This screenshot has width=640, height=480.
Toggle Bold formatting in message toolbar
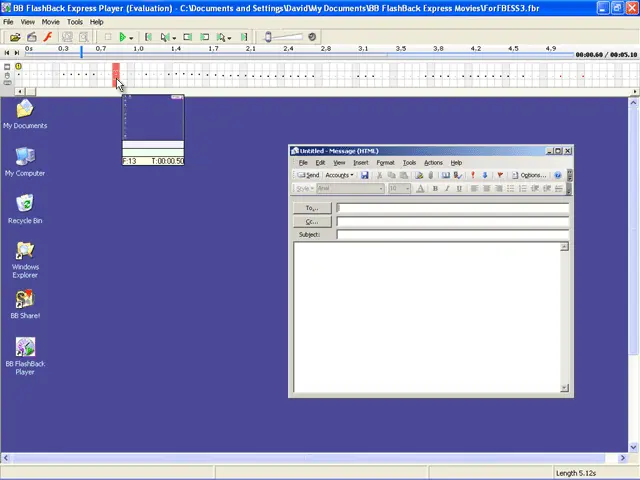tap(435, 189)
